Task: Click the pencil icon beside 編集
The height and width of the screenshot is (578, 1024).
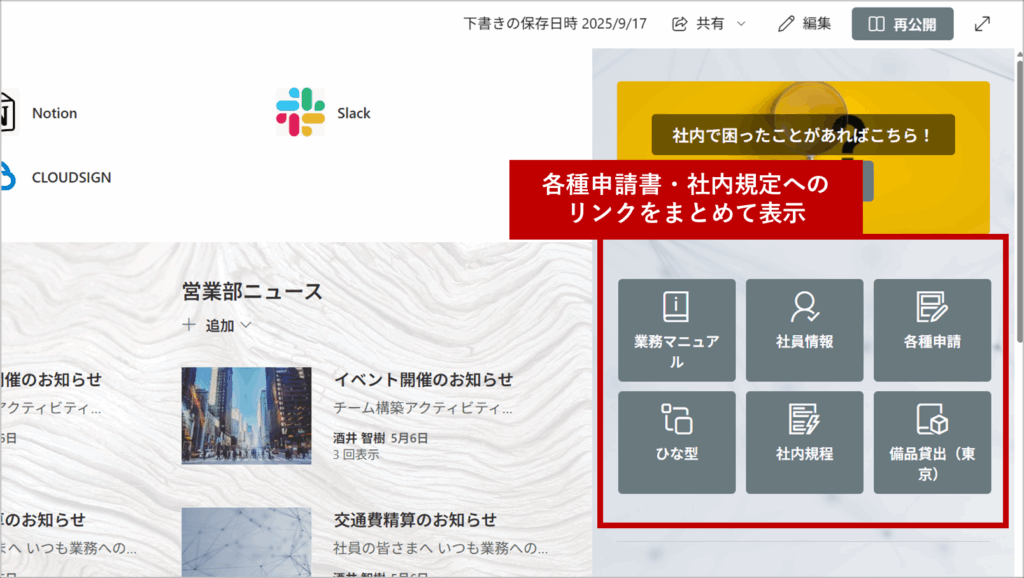Action: 786,24
